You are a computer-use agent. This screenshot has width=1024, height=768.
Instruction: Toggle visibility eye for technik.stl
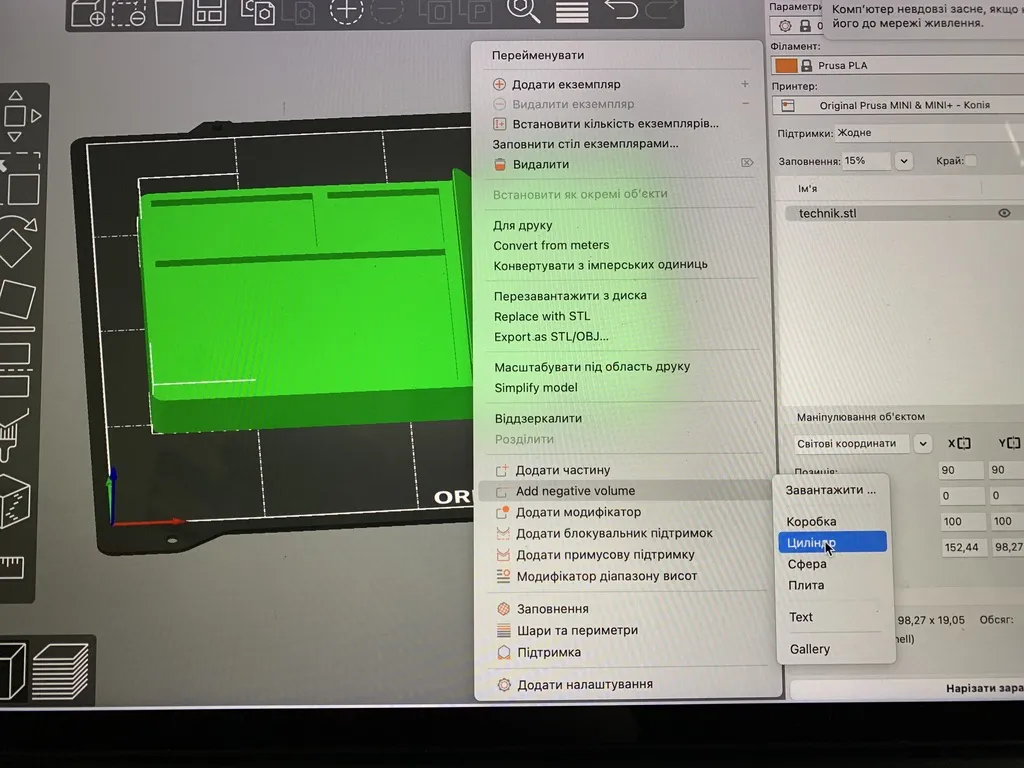tap(1004, 213)
